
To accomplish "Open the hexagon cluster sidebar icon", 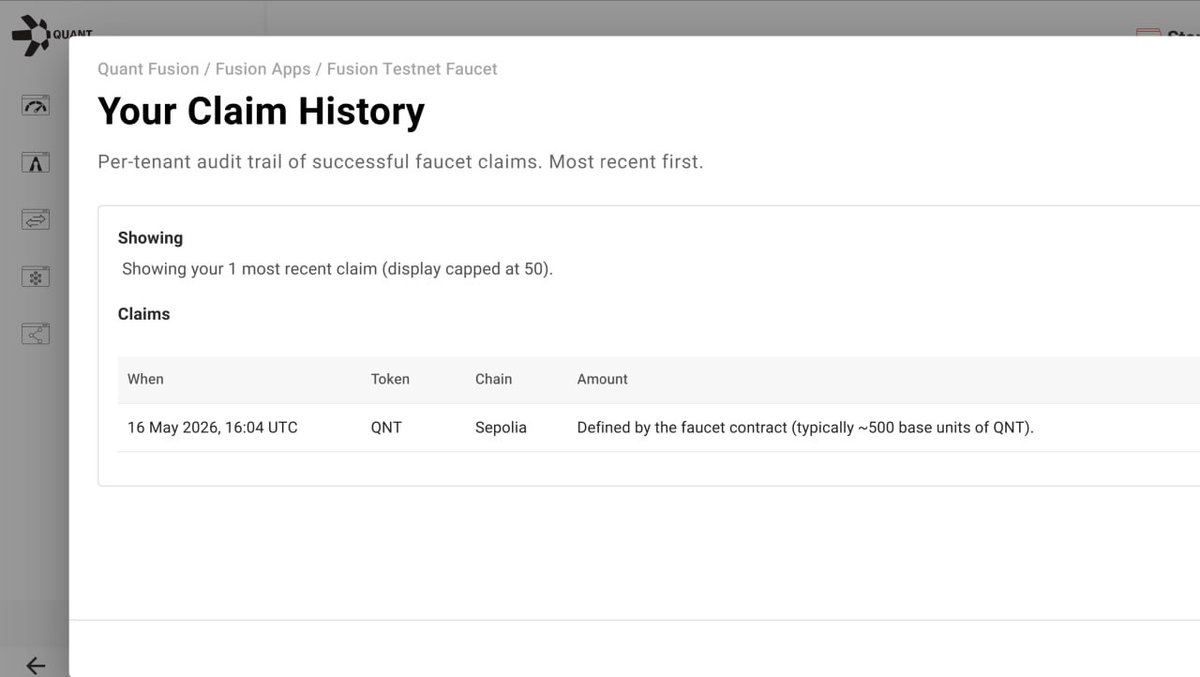I will [x=36, y=277].
